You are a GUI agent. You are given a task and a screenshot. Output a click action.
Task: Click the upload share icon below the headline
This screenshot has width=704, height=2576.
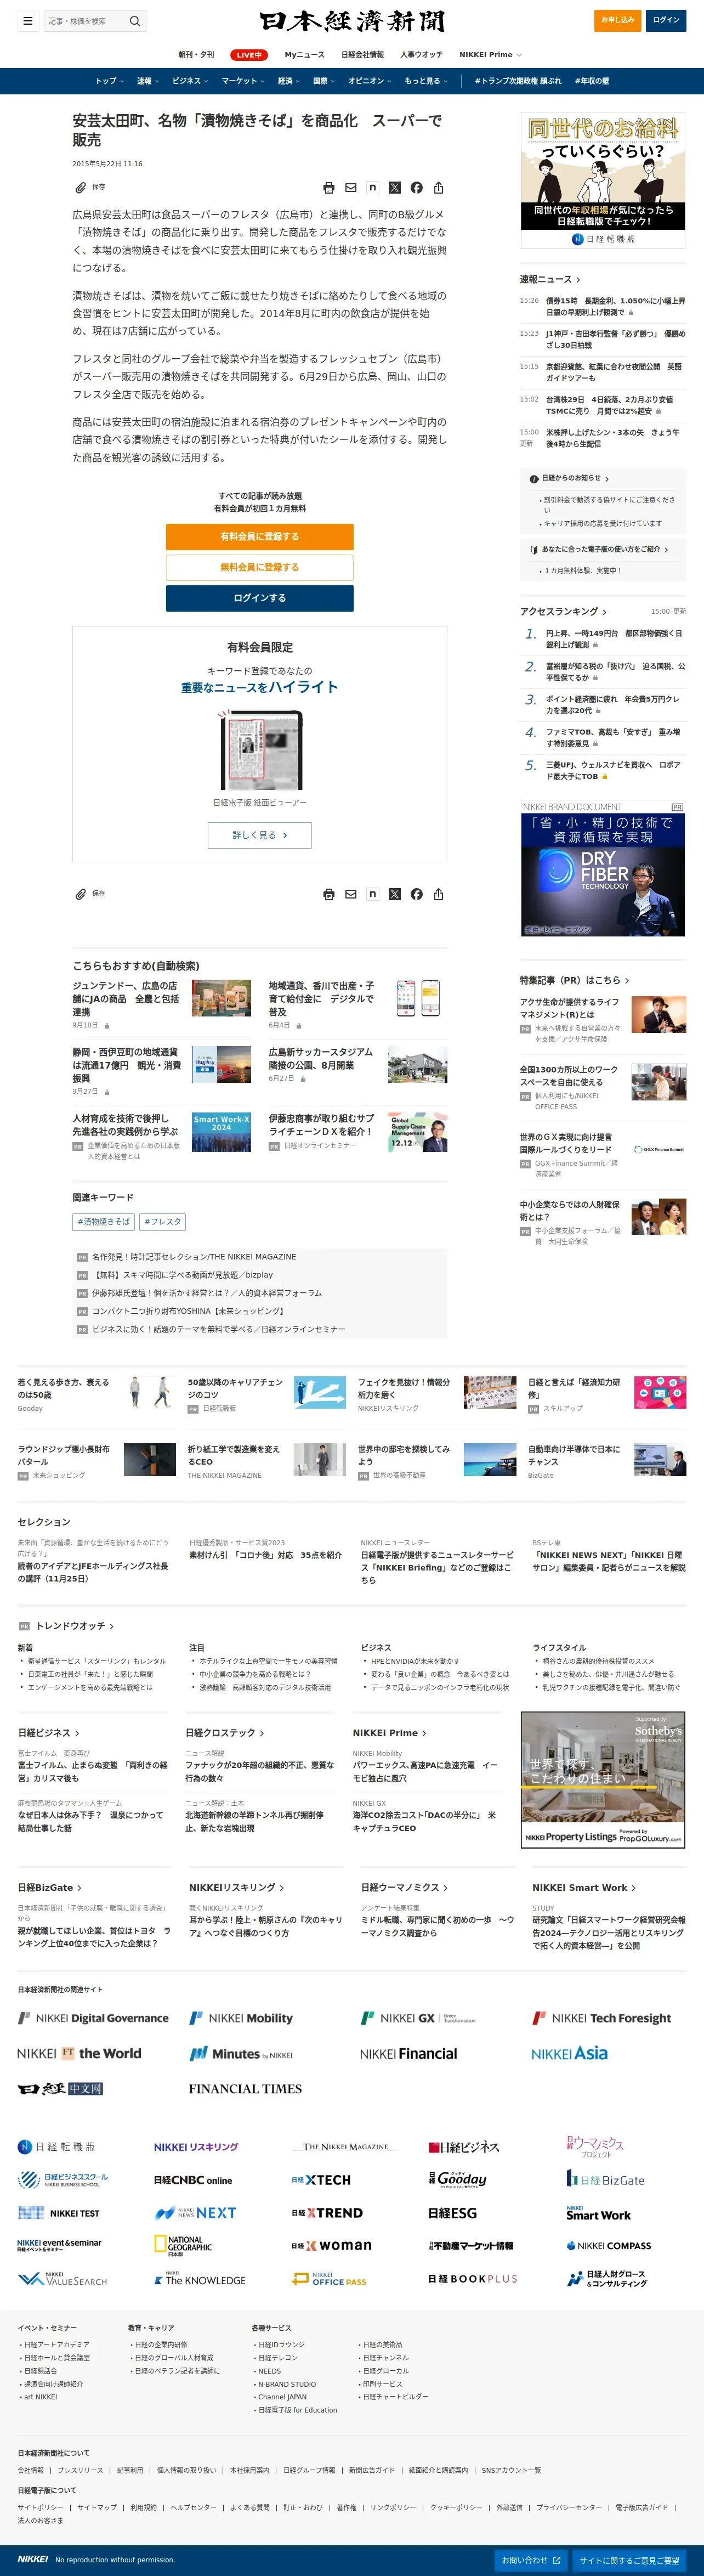coord(439,187)
